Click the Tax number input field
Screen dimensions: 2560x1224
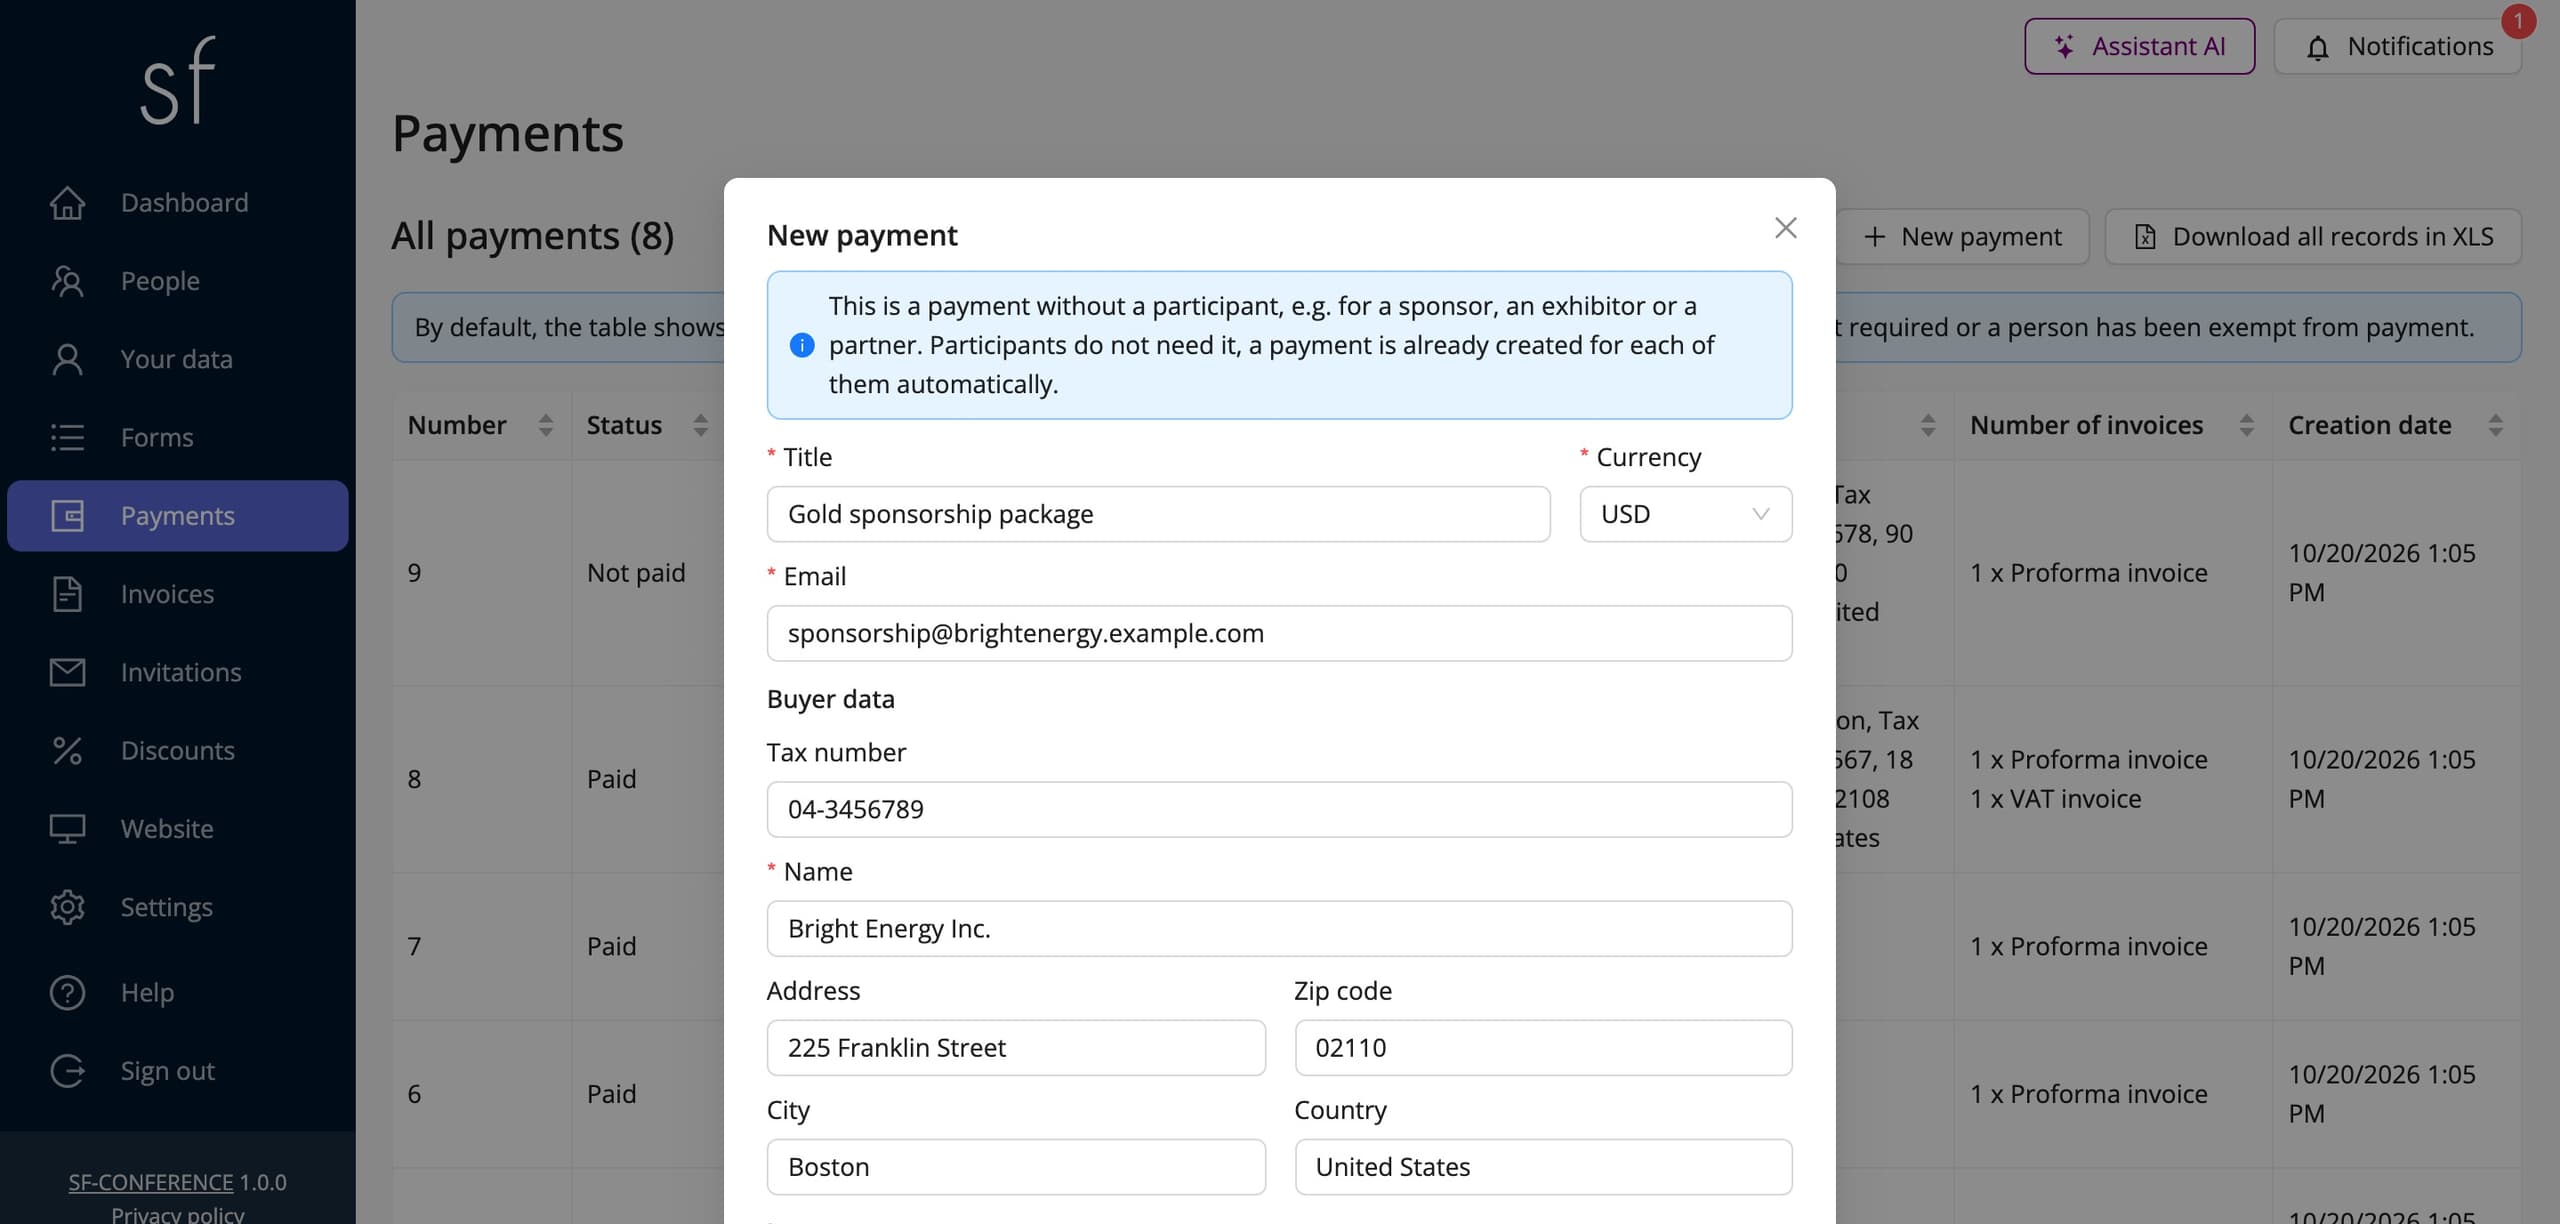[1279, 809]
